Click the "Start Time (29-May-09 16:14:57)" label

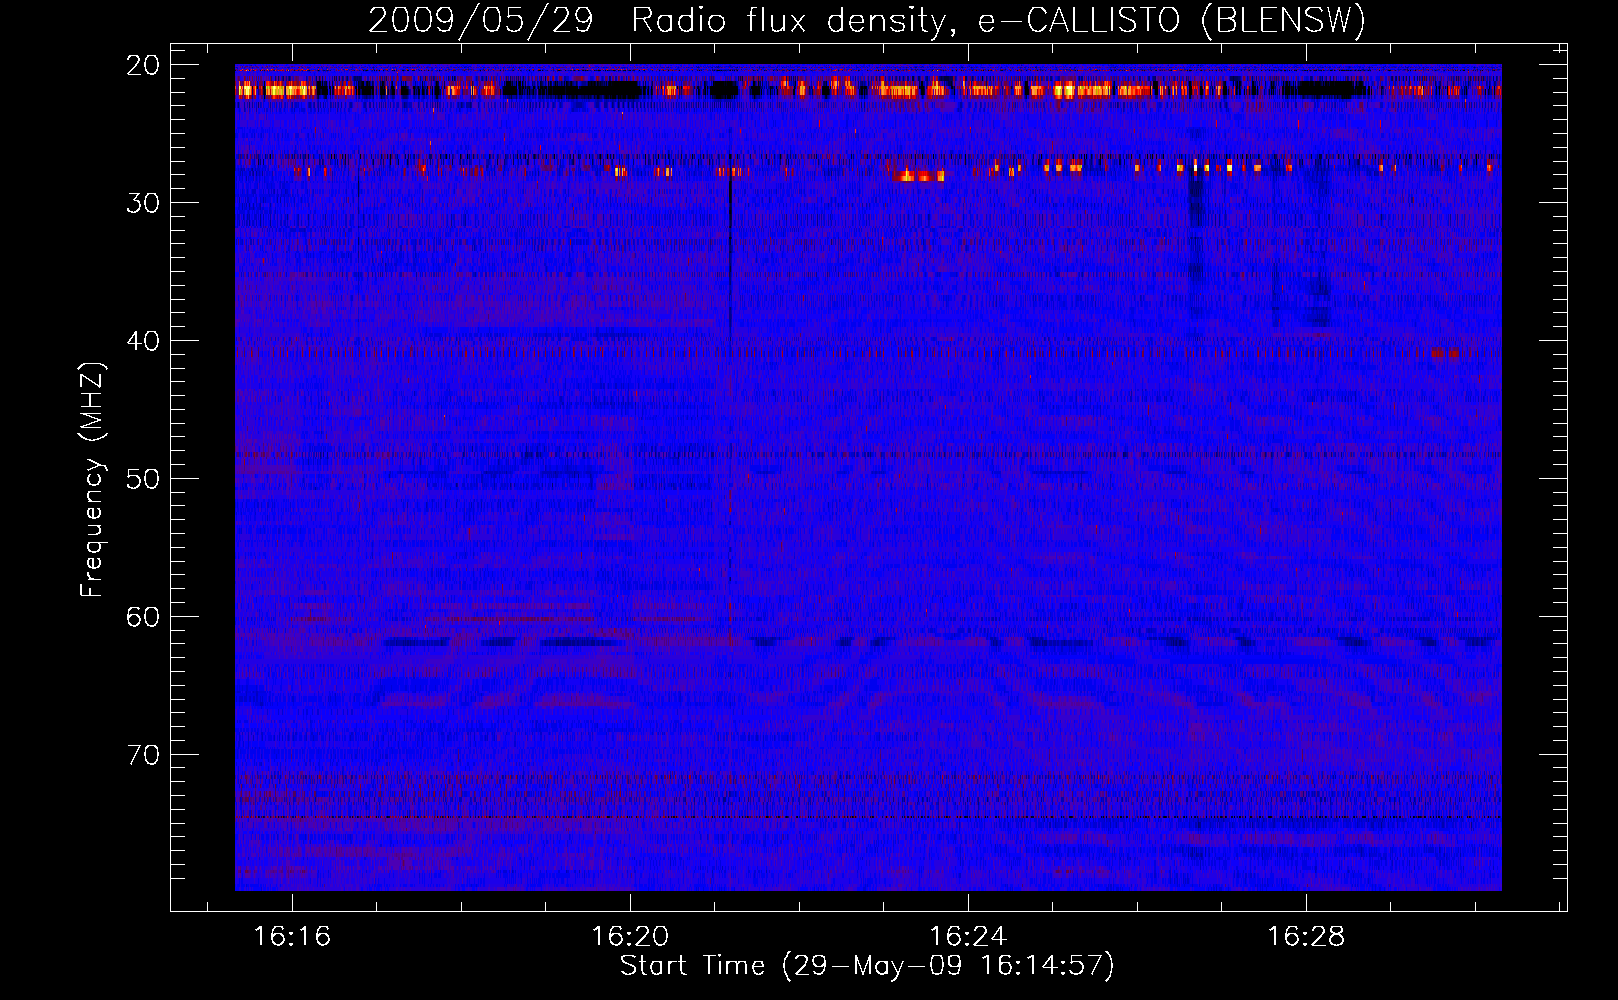[867, 966]
